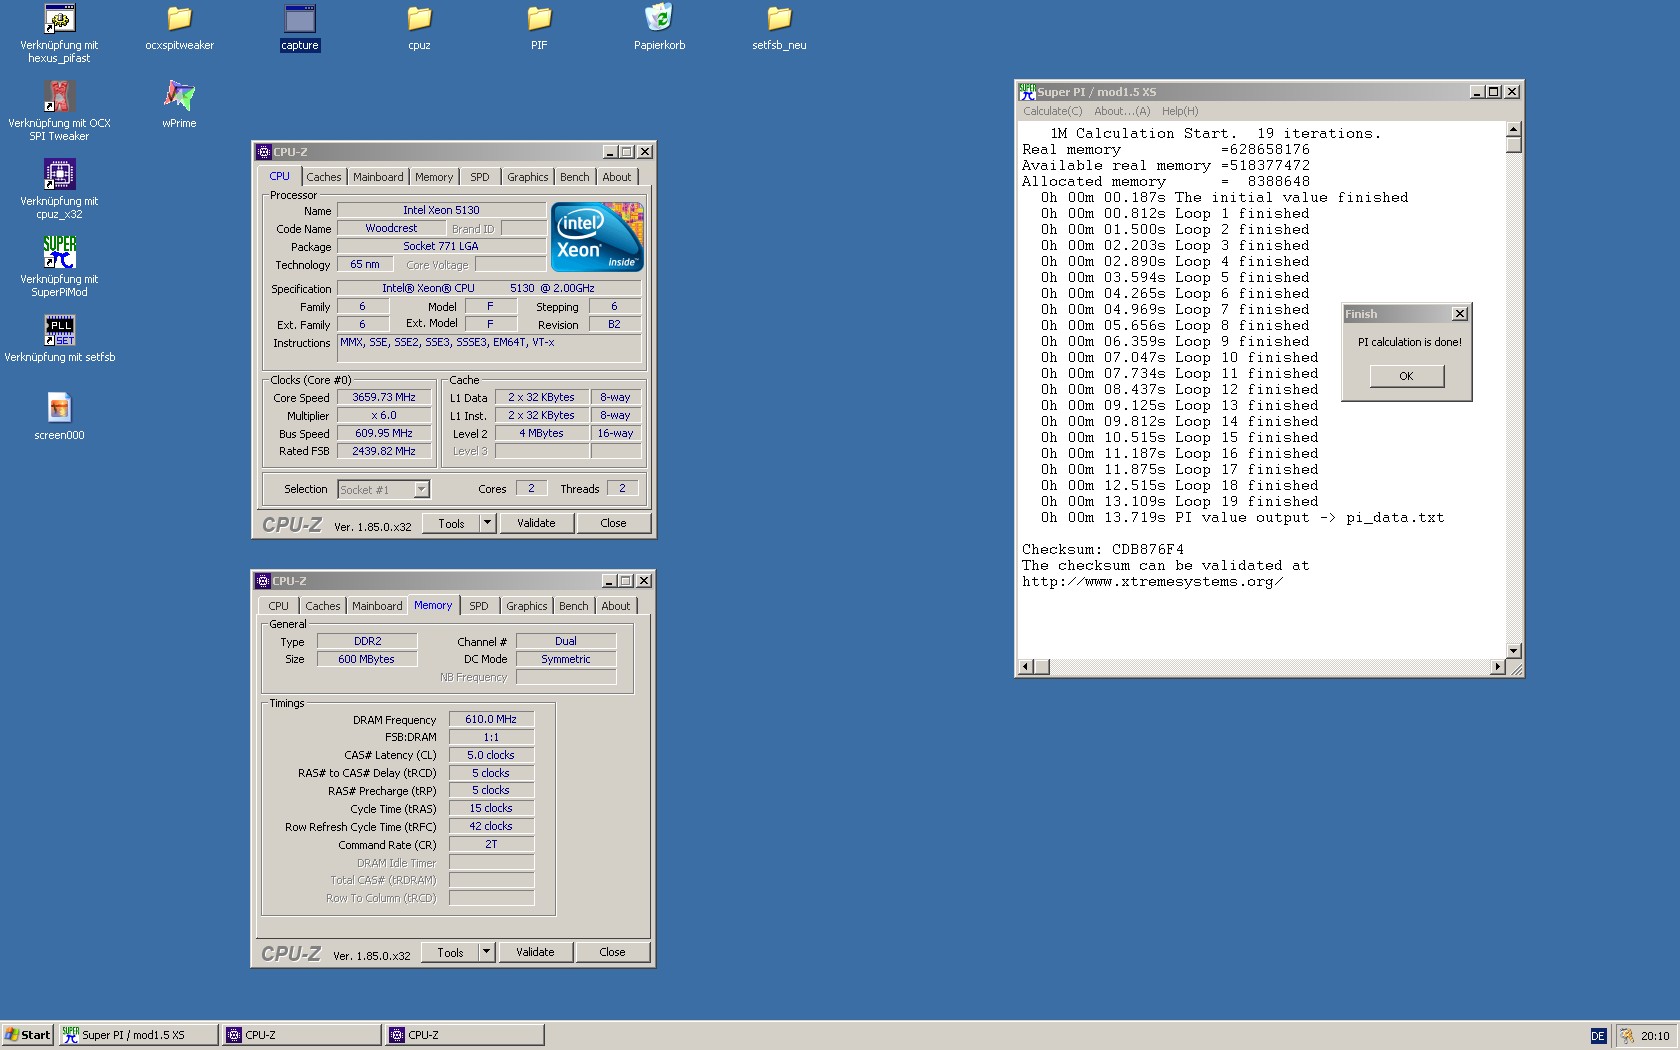The image size is (1680, 1050).
Task: Click the Intel Xeon 5130 name field
Action: pos(441,210)
